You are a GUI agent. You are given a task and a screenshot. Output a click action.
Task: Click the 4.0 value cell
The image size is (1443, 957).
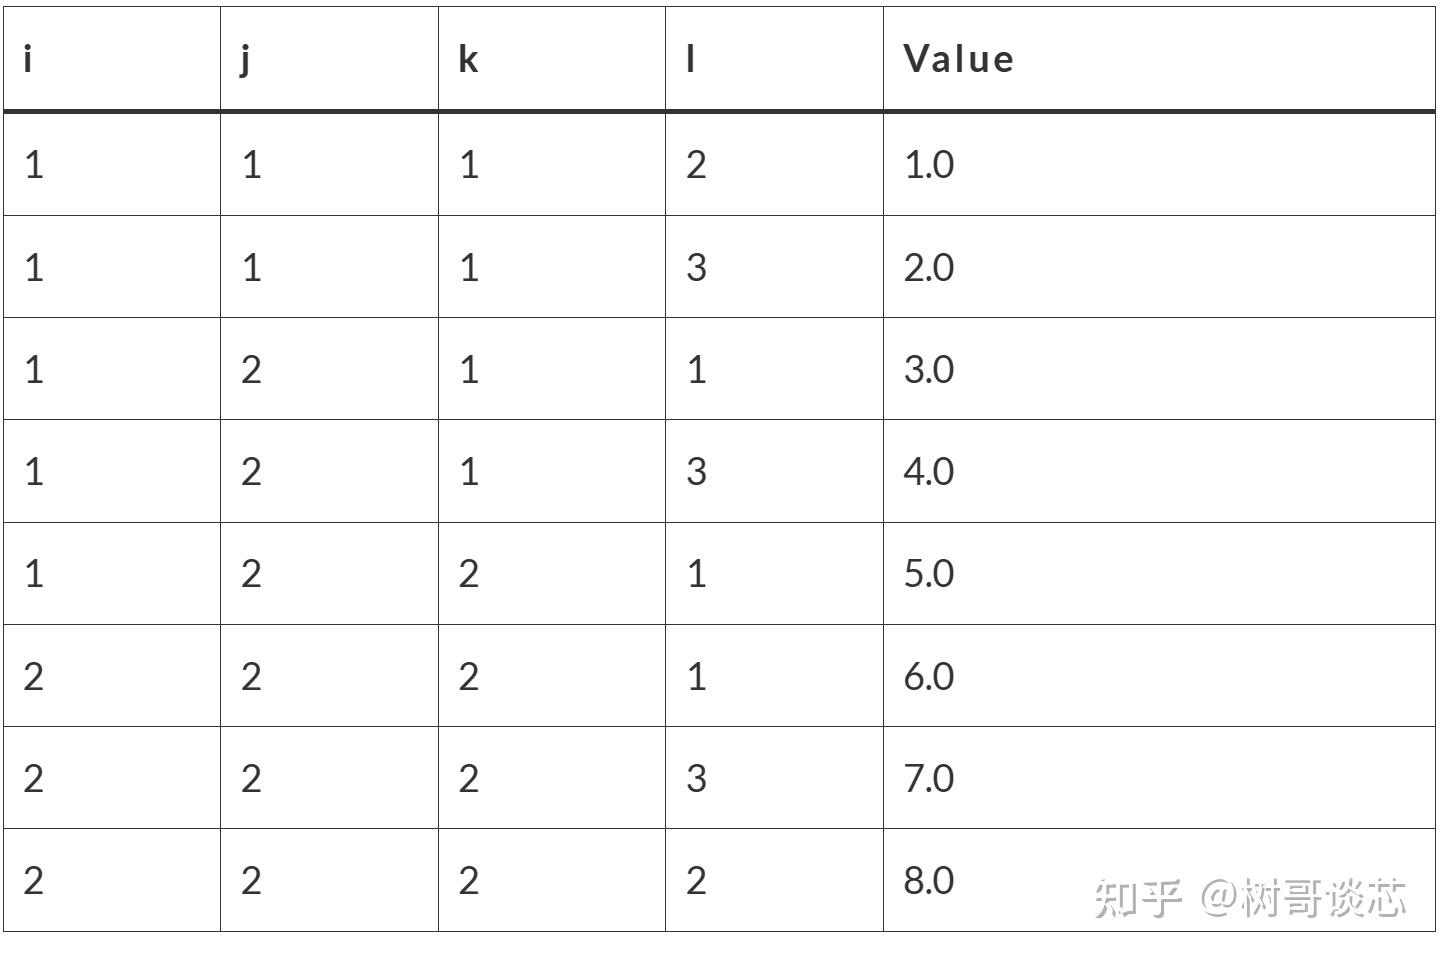point(1159,471)
